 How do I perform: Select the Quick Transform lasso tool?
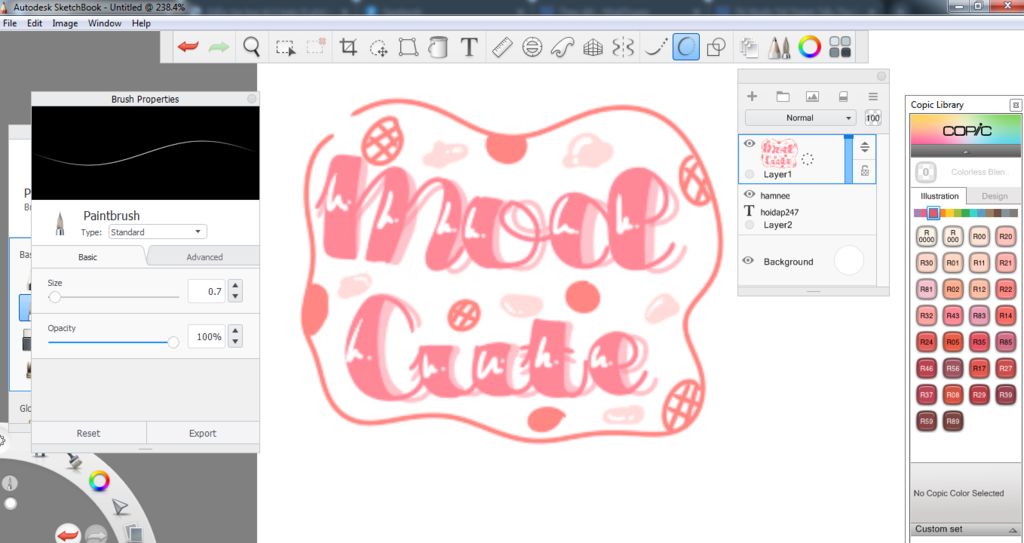(379, 48)
